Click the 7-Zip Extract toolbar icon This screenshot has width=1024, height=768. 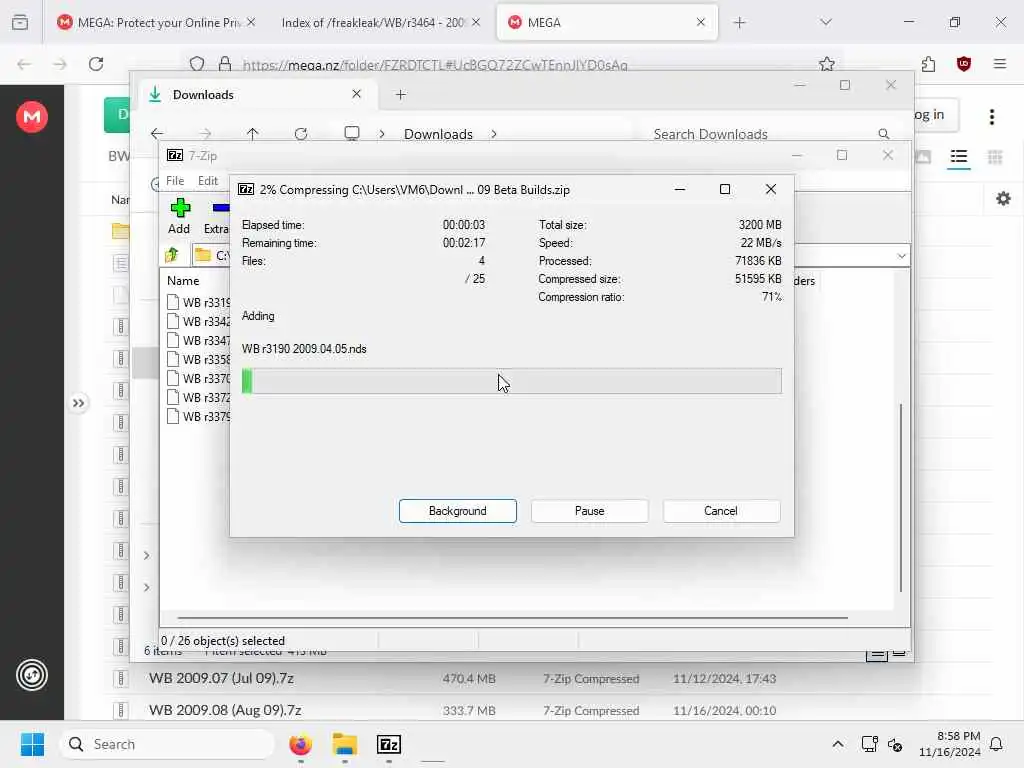[217, 216]
